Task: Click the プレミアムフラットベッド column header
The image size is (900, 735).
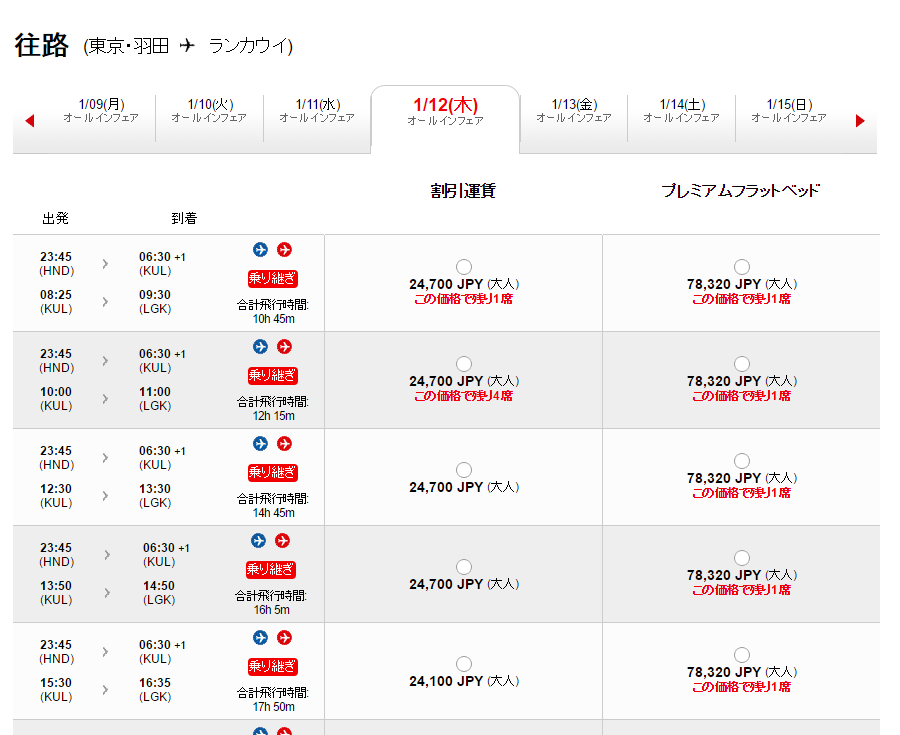Action: pos(740,190)
